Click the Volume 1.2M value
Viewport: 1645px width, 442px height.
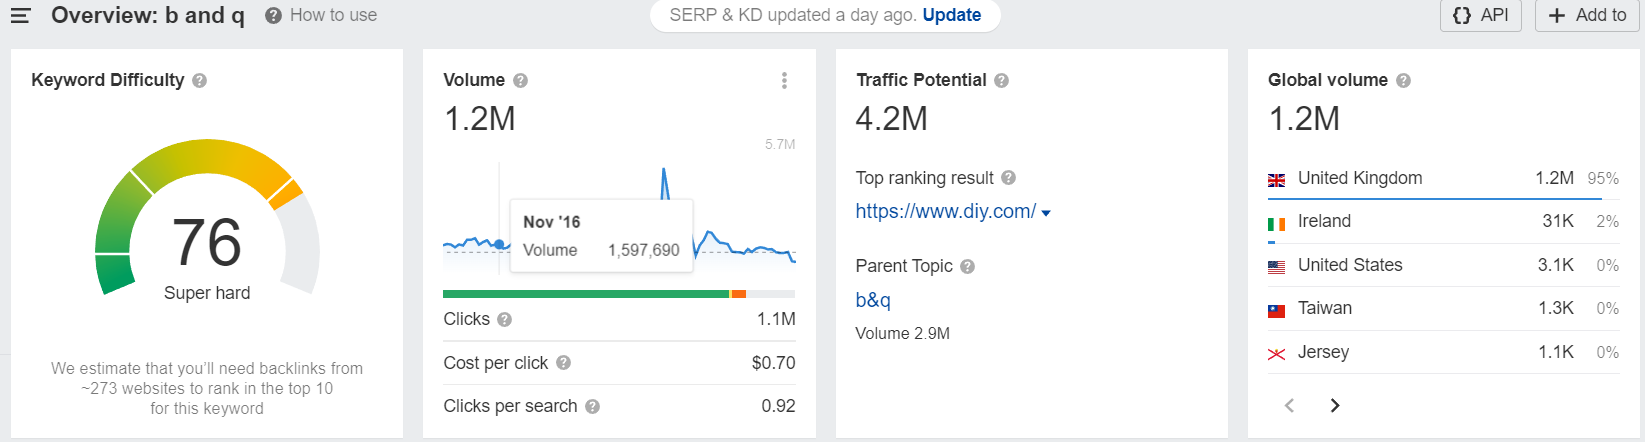(480, 119)
